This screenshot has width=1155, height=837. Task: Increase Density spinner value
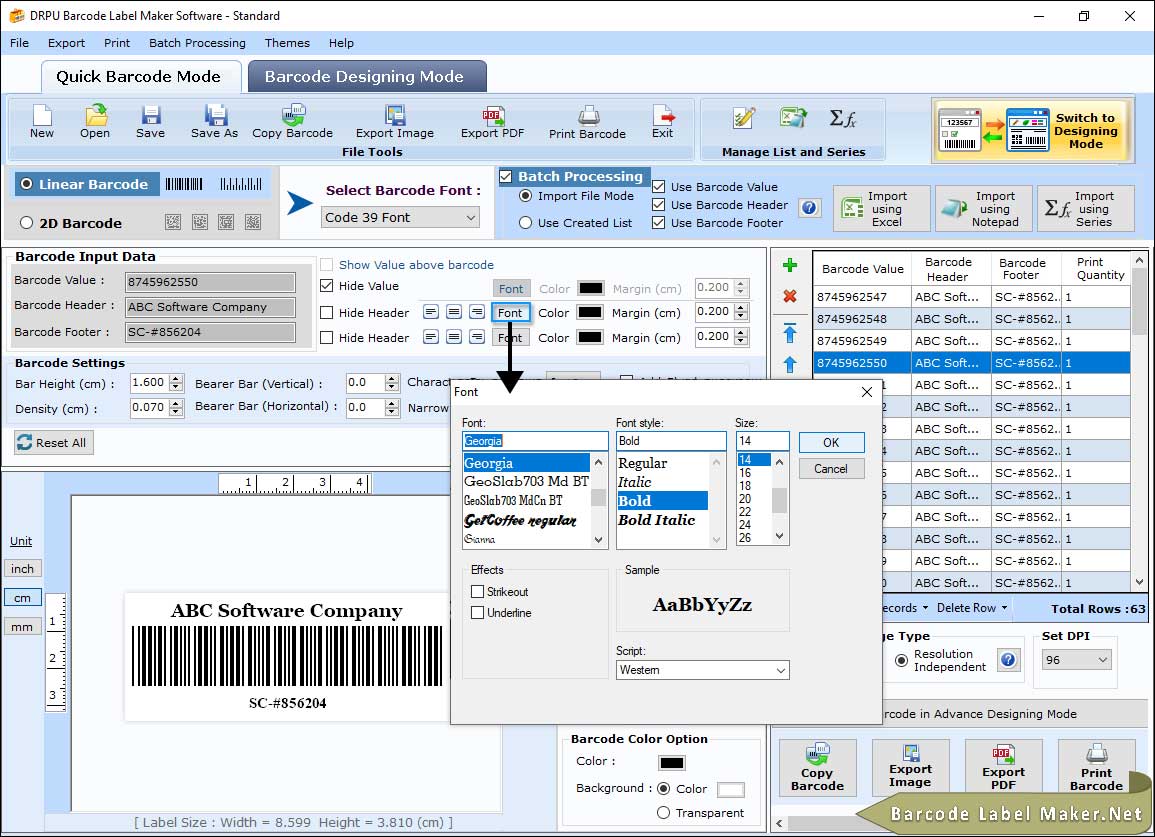pos(175,403)
